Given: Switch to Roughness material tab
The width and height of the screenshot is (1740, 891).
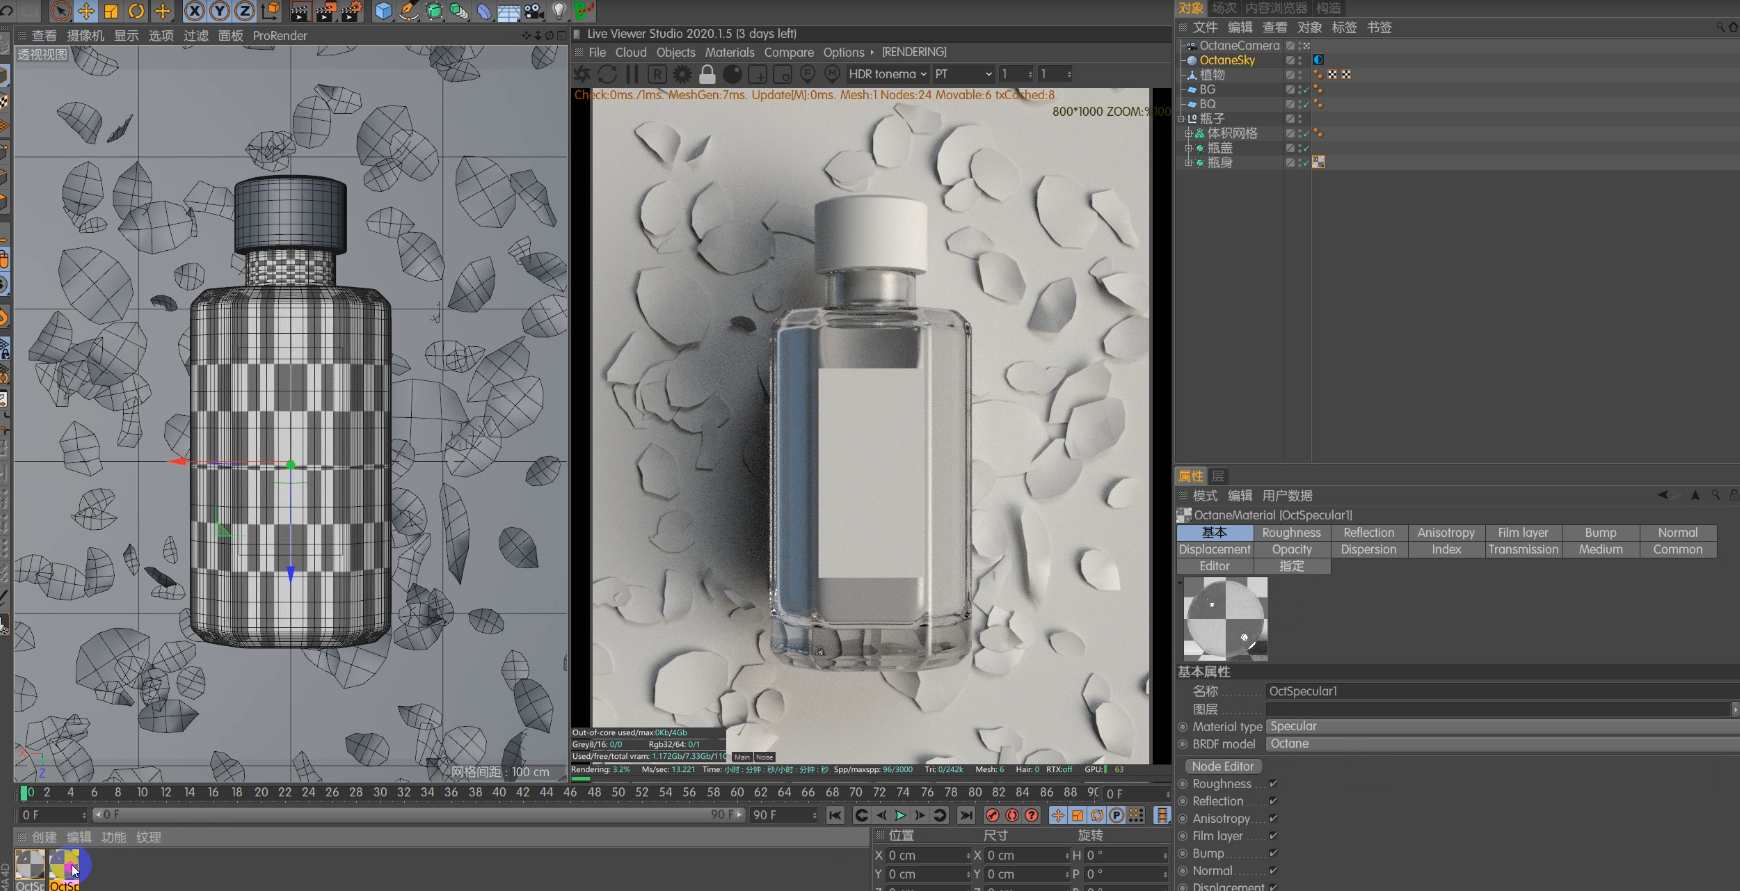Looking at the screenshot, I should 1291,533.
